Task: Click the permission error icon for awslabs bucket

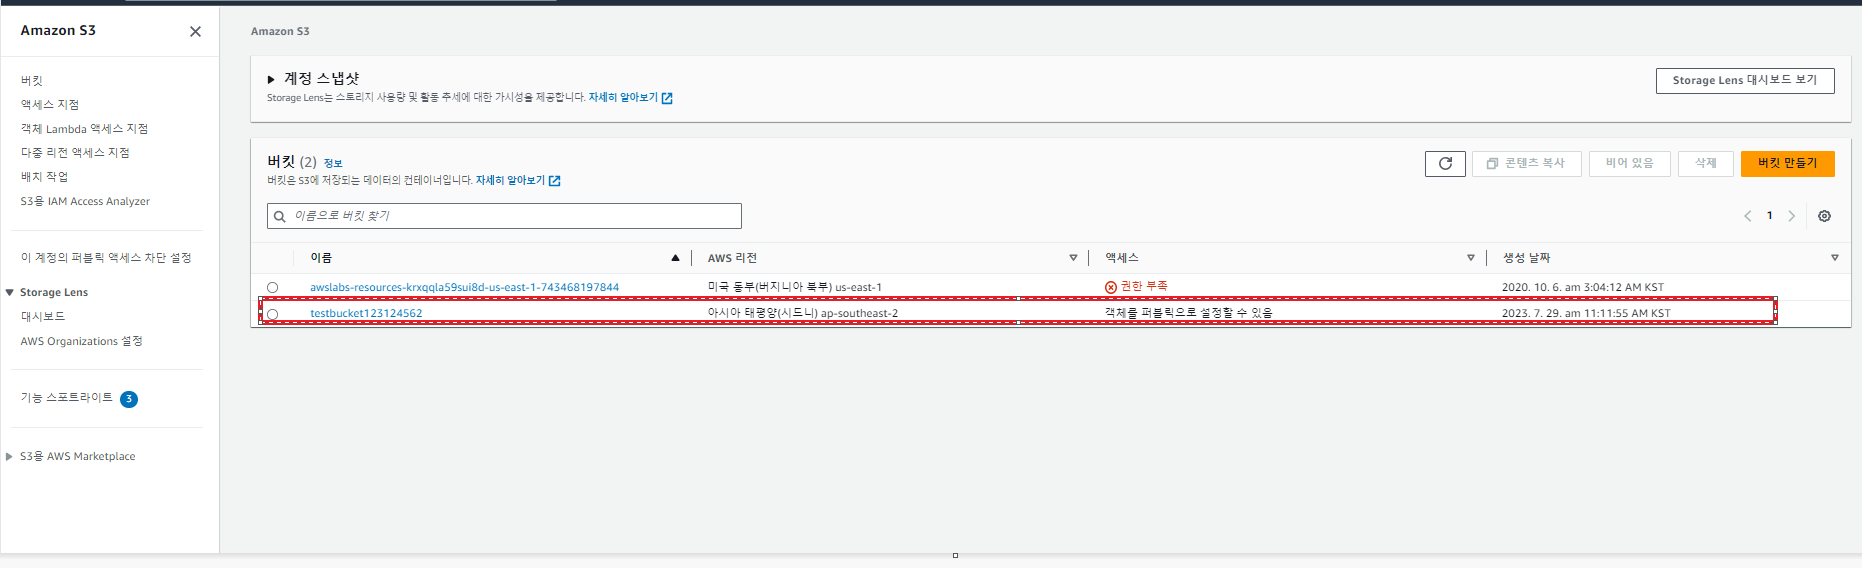Action: (1111, 287)
